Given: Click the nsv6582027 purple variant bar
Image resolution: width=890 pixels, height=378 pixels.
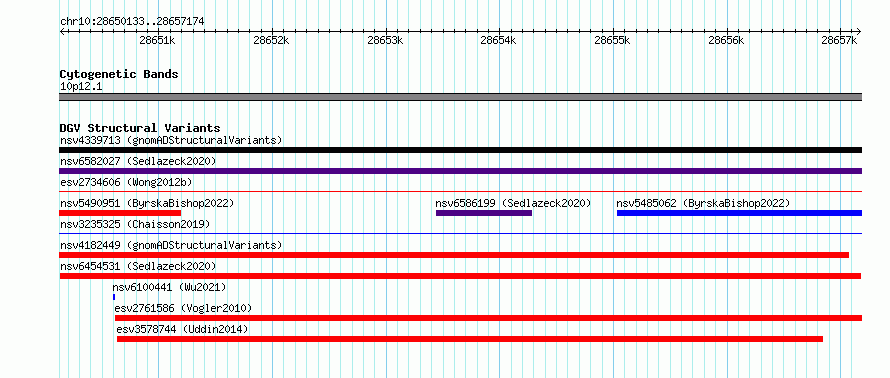Looking at the screenshot, I should tap(460, 171).
